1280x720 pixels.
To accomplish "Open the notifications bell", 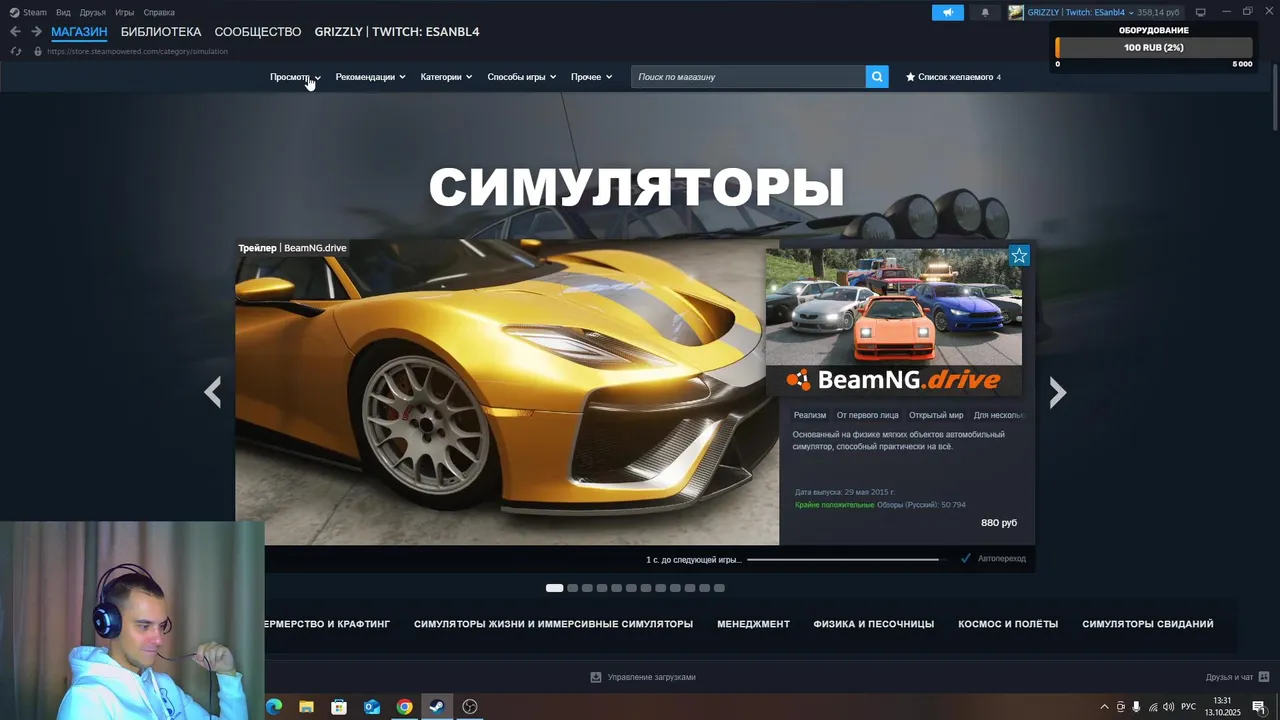I will (x=985, y=12).
